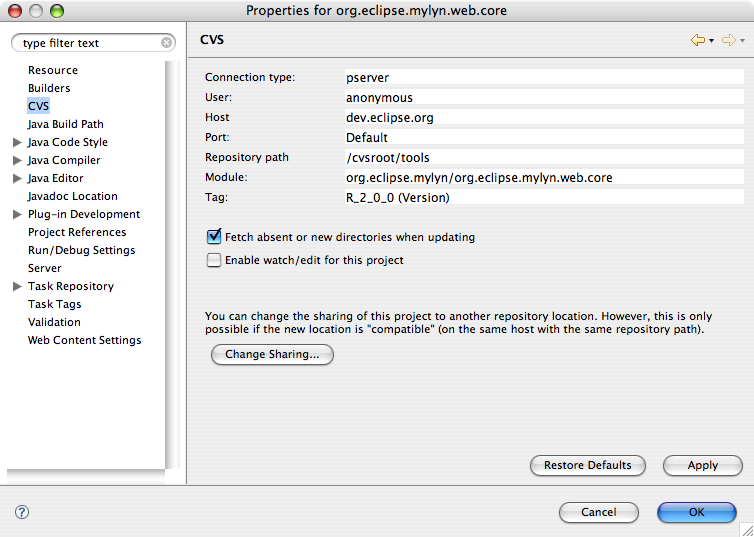The width and height of the screenshot is (754, 537).
Task: Click the Cancel button
Action: click(599, 512)
